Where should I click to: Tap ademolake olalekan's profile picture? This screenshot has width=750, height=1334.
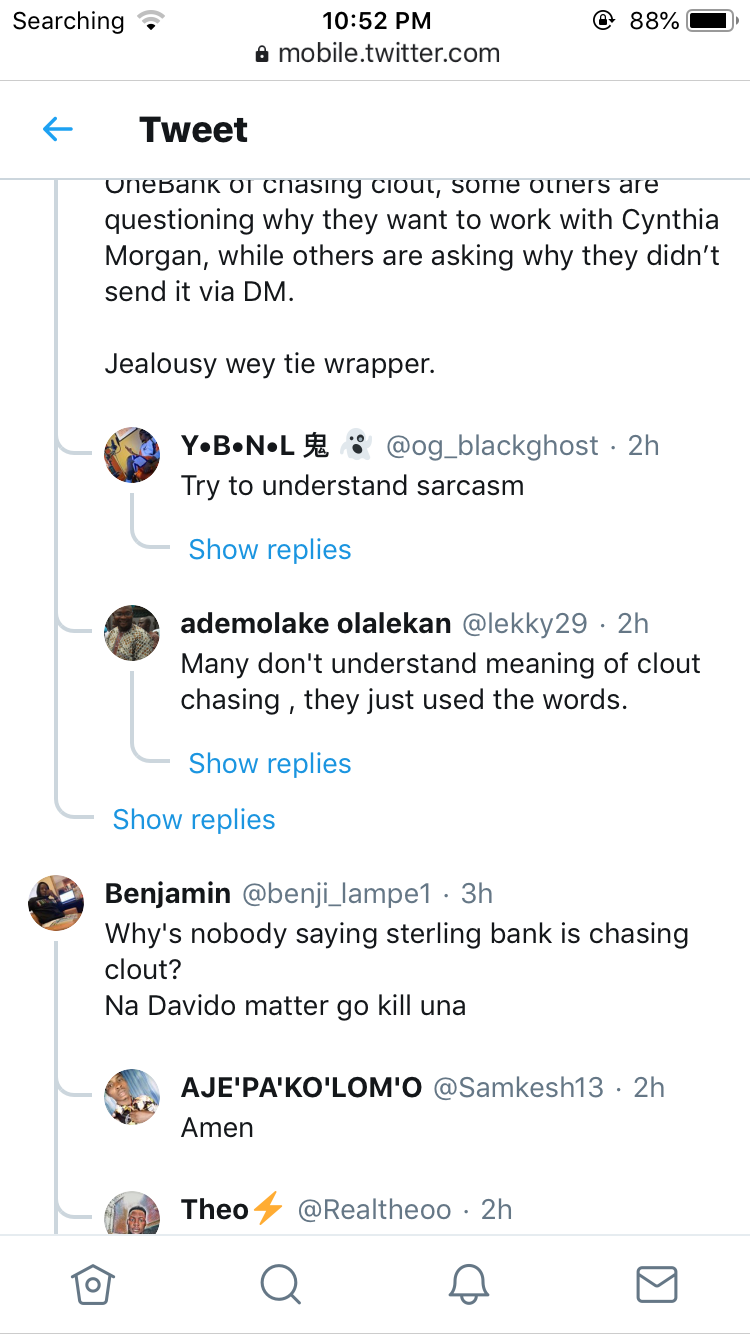pyautogui.click(x=132, y=633)
